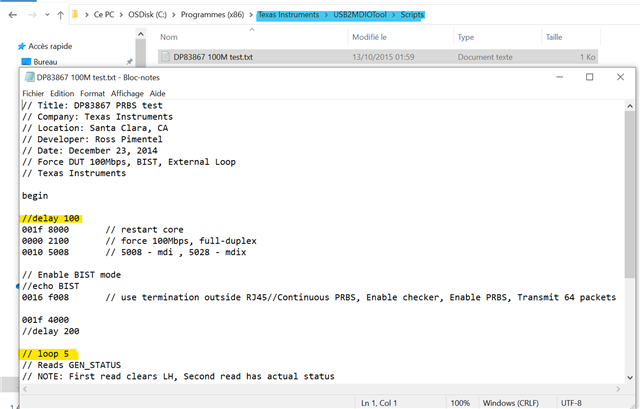The height and width of the screenshot is (409, 640).
Task: Click '// Title: DP83867 PRBS test' line
Action: point(92,105)
